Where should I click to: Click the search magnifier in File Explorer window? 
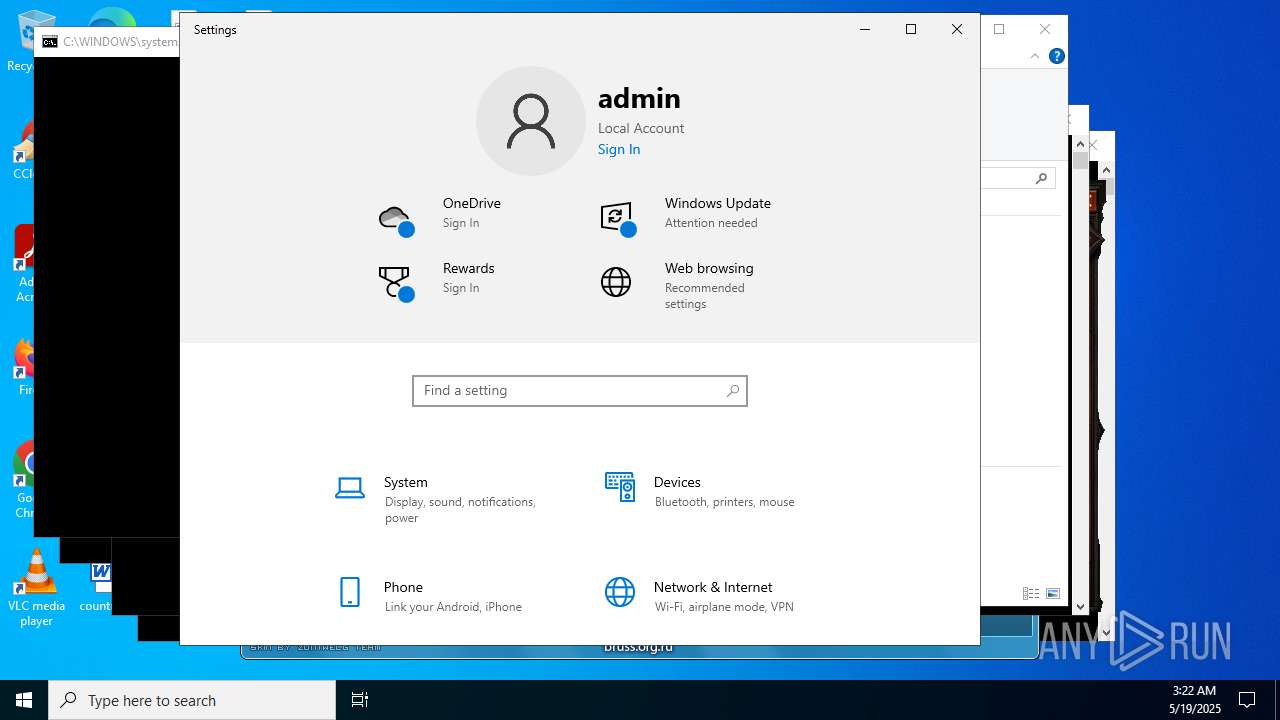[x=1041, y=178]
